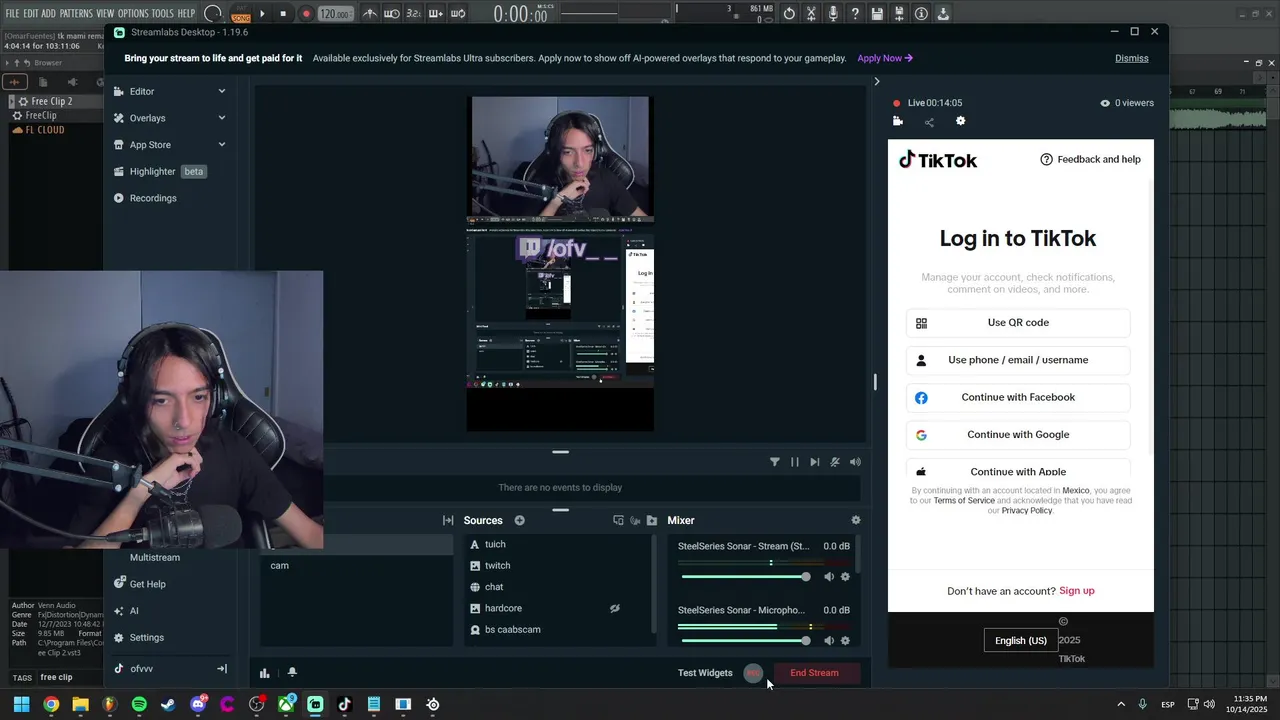Viewport: 1280px width, 720px height.
Task: Open Get Help in sidebar
Action: [140, 584]
